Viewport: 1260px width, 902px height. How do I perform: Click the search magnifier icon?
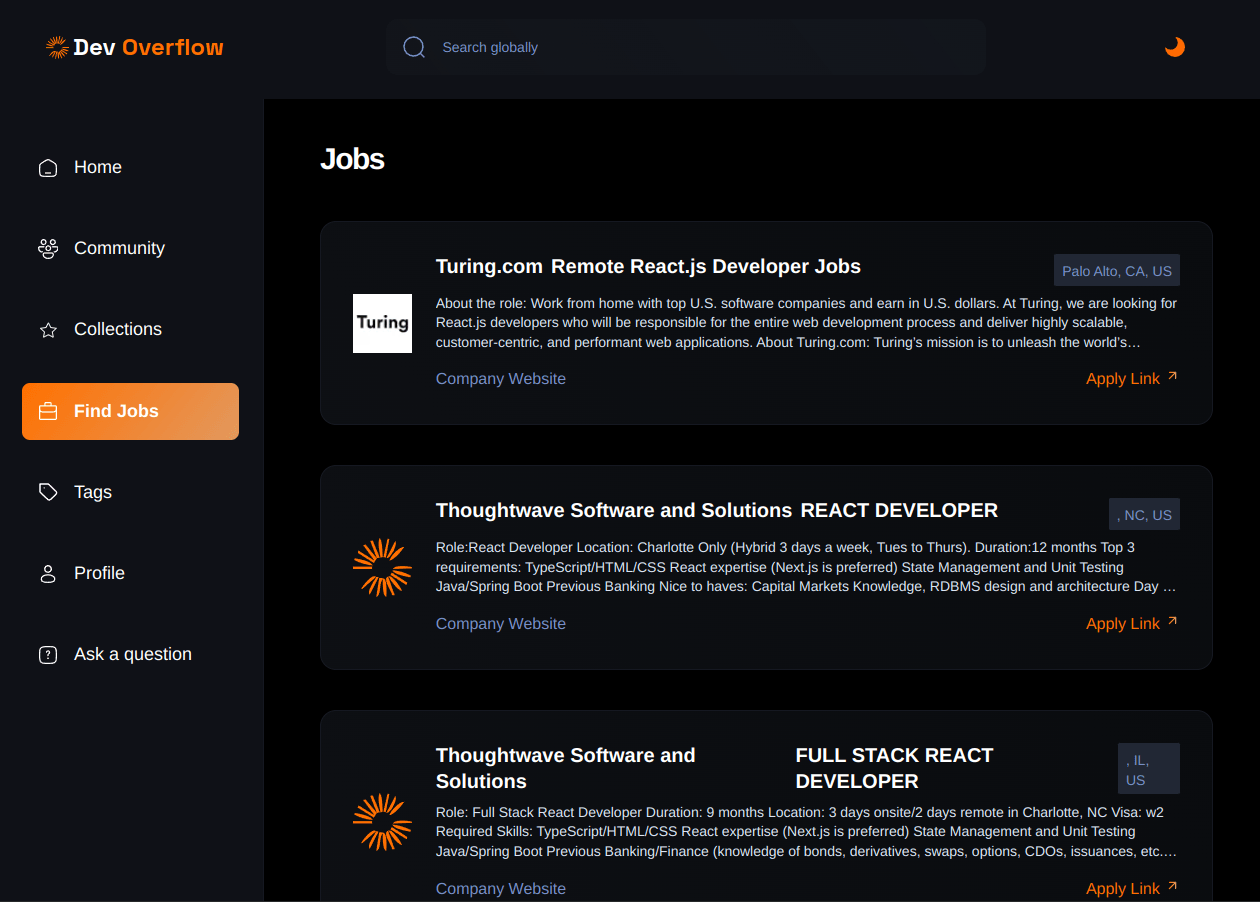pyautogui.click(x=414, y=47)
